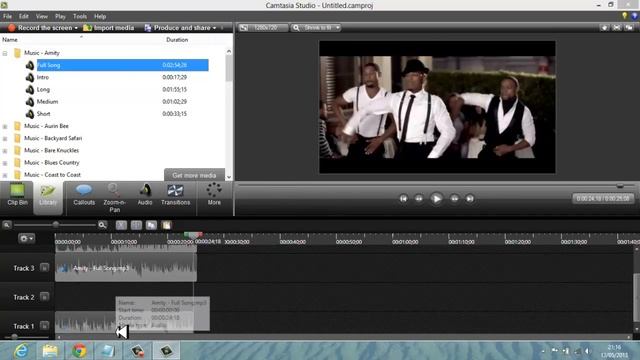Click the Cut button on timeline toolbar
The height and width of the screenshot is (360, 640).
[121, 225]
